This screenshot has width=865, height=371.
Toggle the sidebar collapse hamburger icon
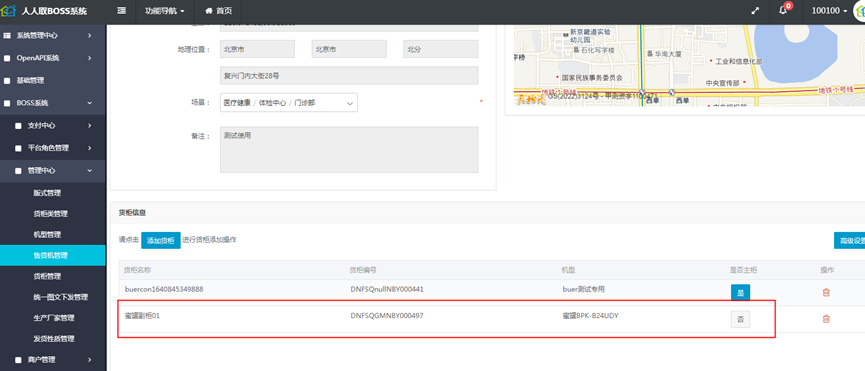point(121,11)
